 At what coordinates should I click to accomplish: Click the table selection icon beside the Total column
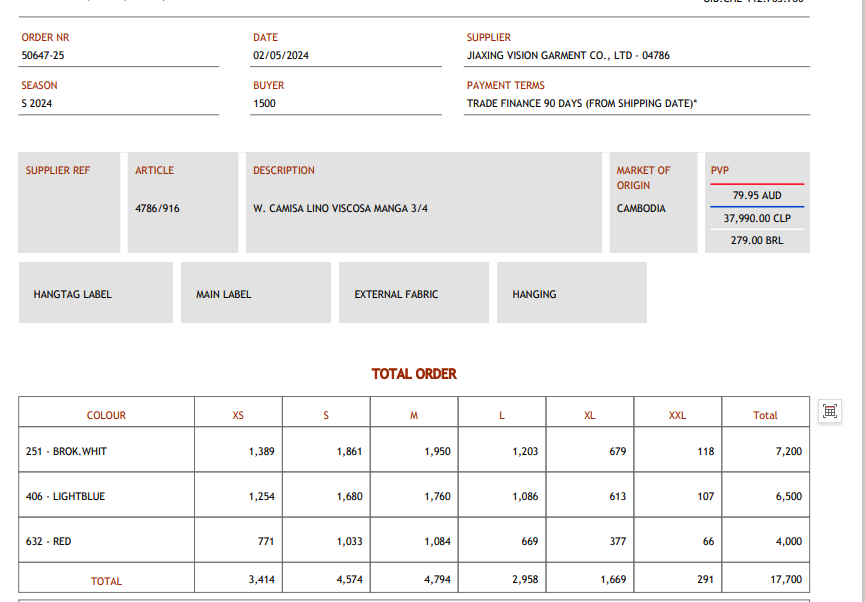[829, 411]
